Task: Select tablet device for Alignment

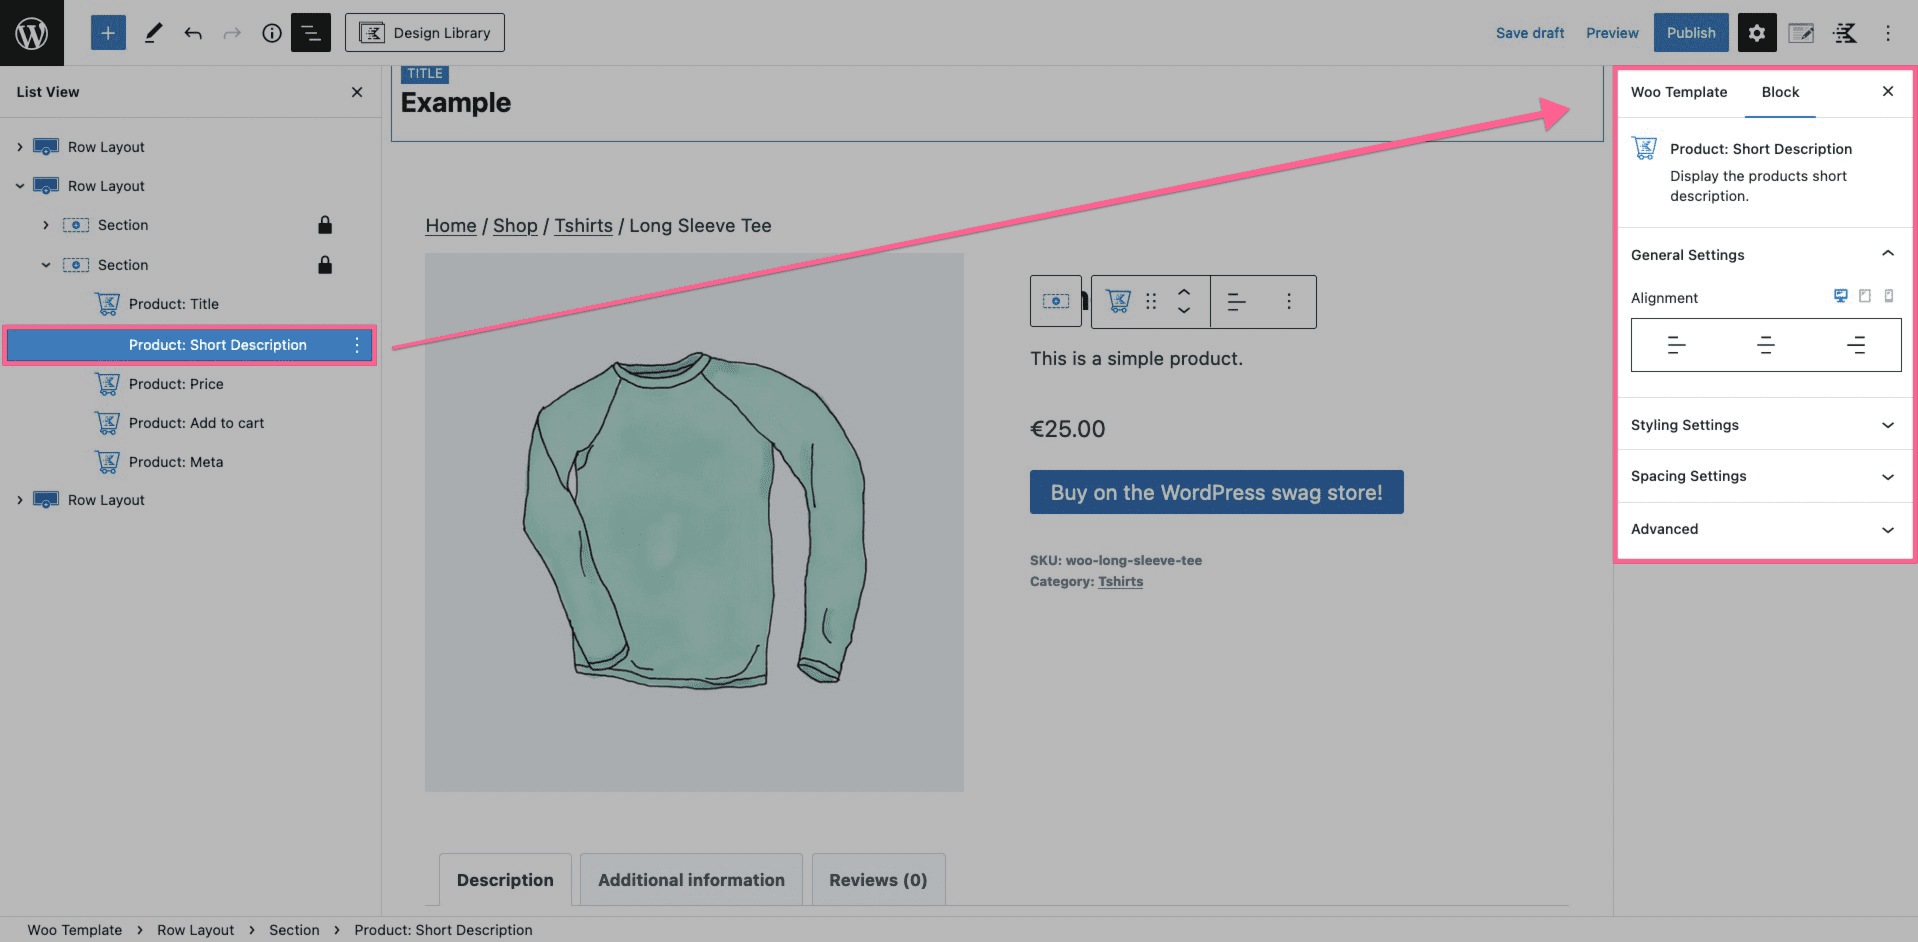Action: click(1864, 296)
